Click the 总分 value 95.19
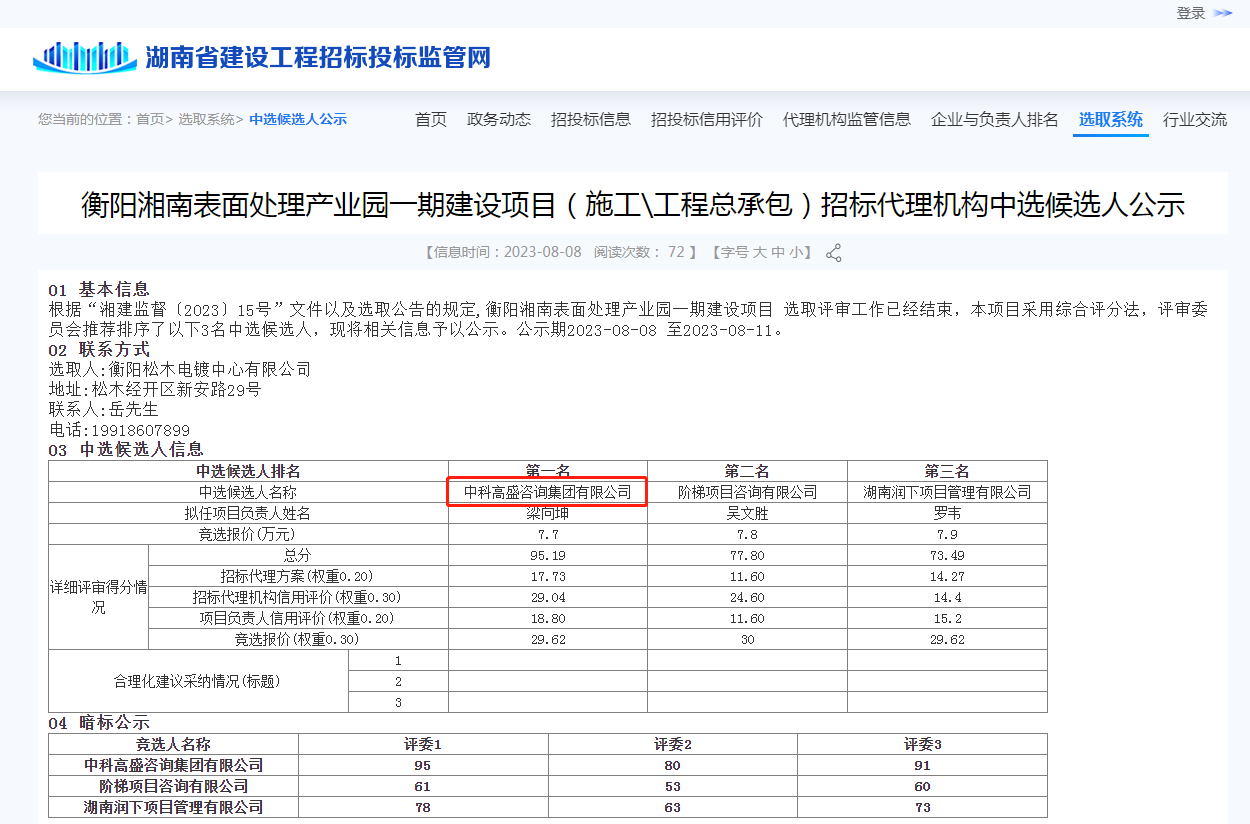 pyautogui.click(x=548, y=556)
